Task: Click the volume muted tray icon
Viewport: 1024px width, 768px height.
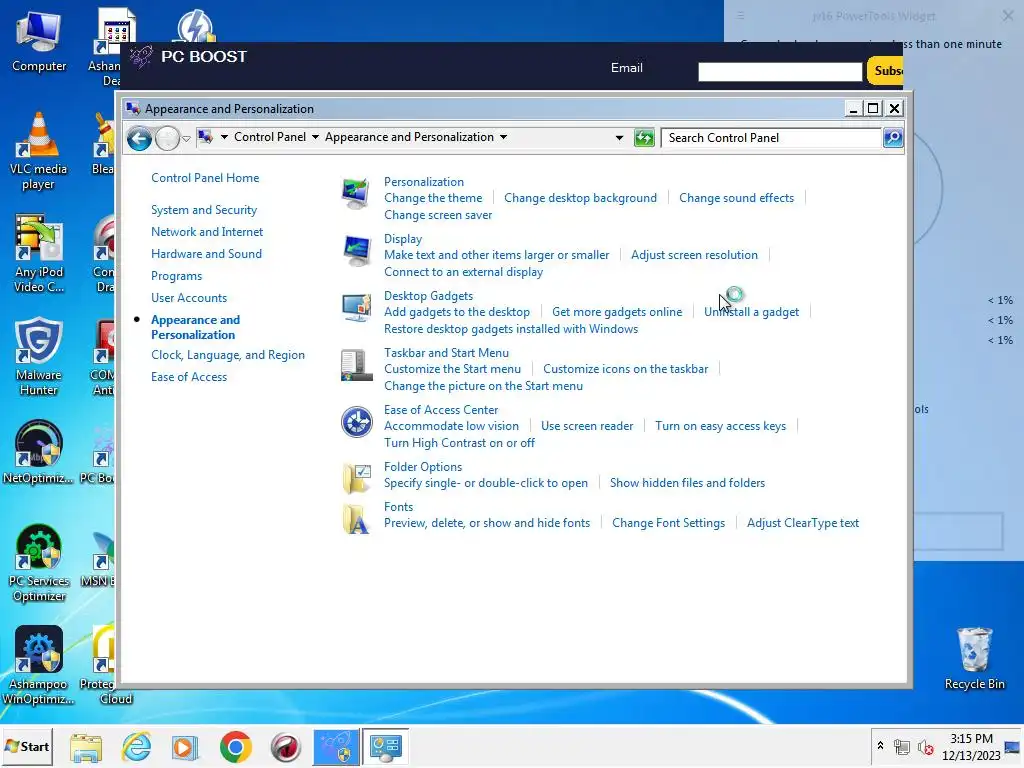Action: 925,747
